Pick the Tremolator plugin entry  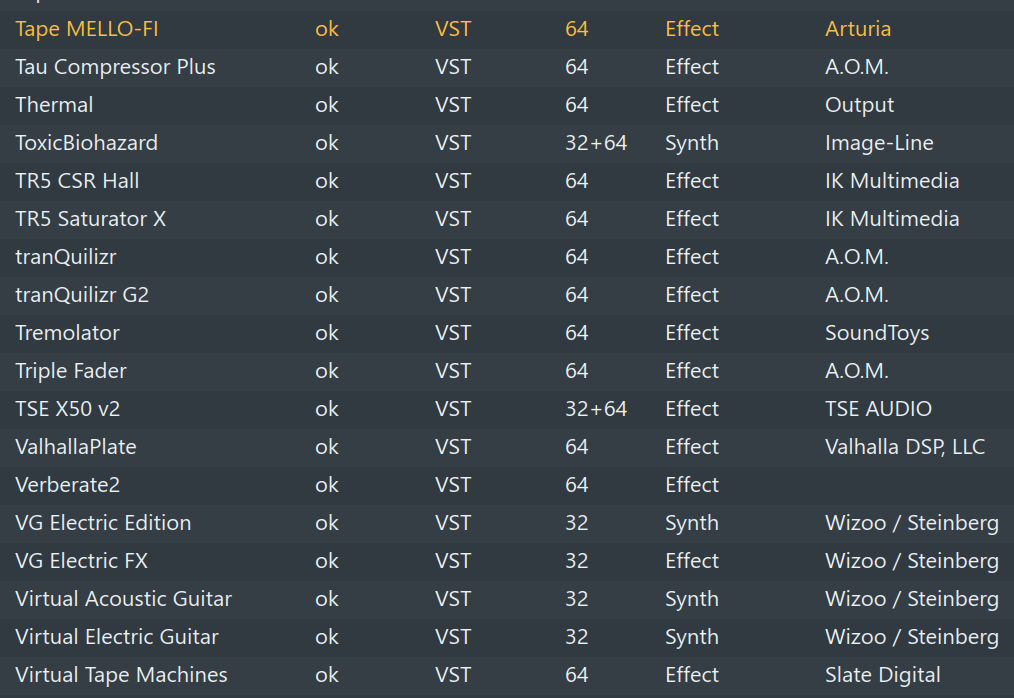67,333
